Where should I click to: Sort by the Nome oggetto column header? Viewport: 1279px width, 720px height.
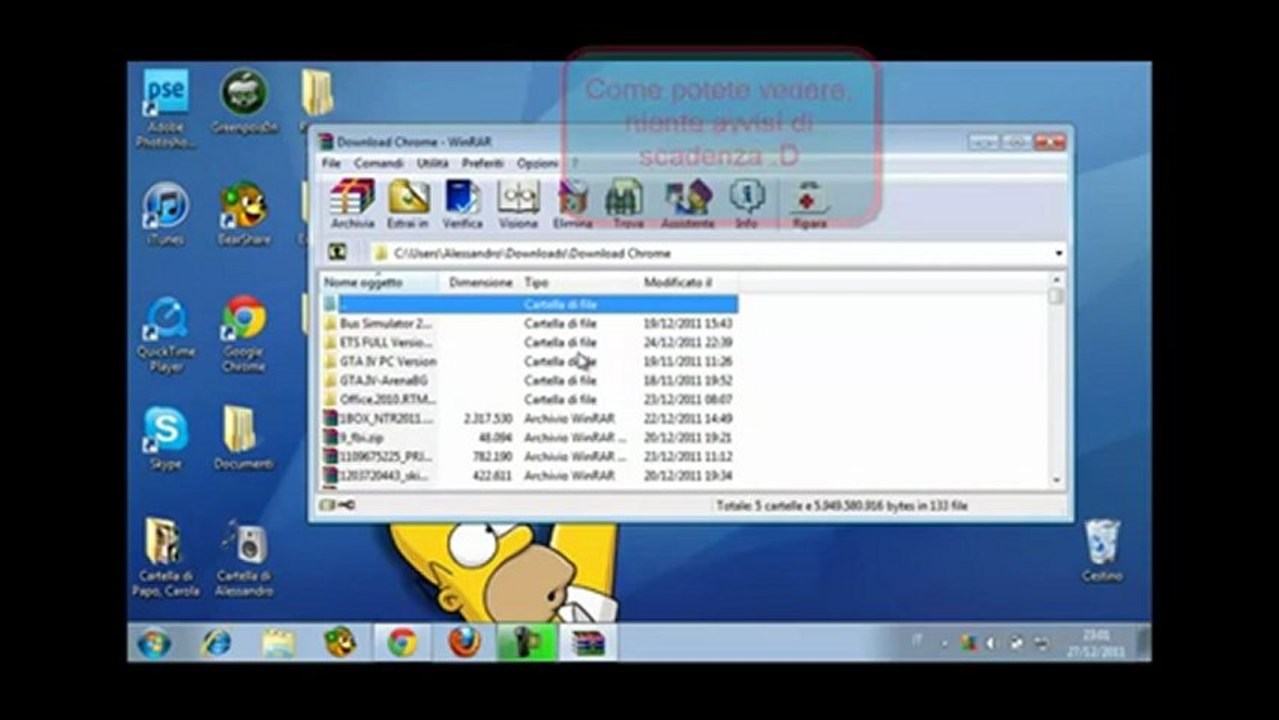point(380,283)
